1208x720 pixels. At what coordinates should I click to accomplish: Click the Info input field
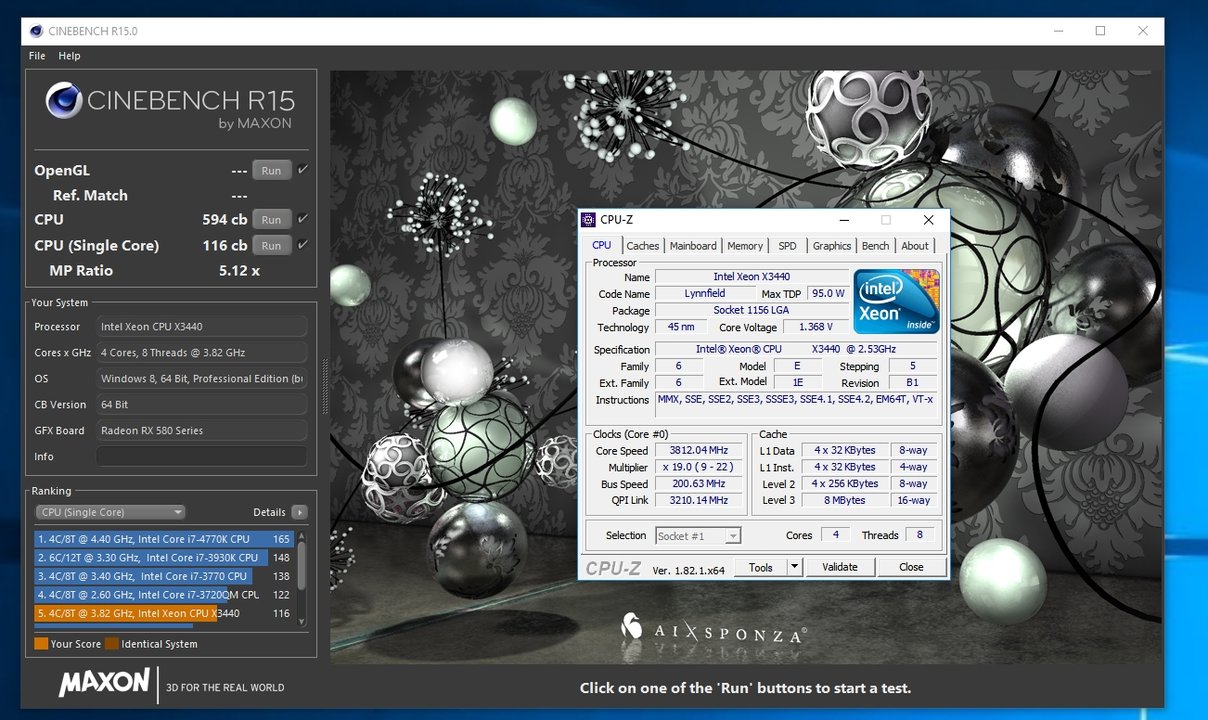(201, 456)
